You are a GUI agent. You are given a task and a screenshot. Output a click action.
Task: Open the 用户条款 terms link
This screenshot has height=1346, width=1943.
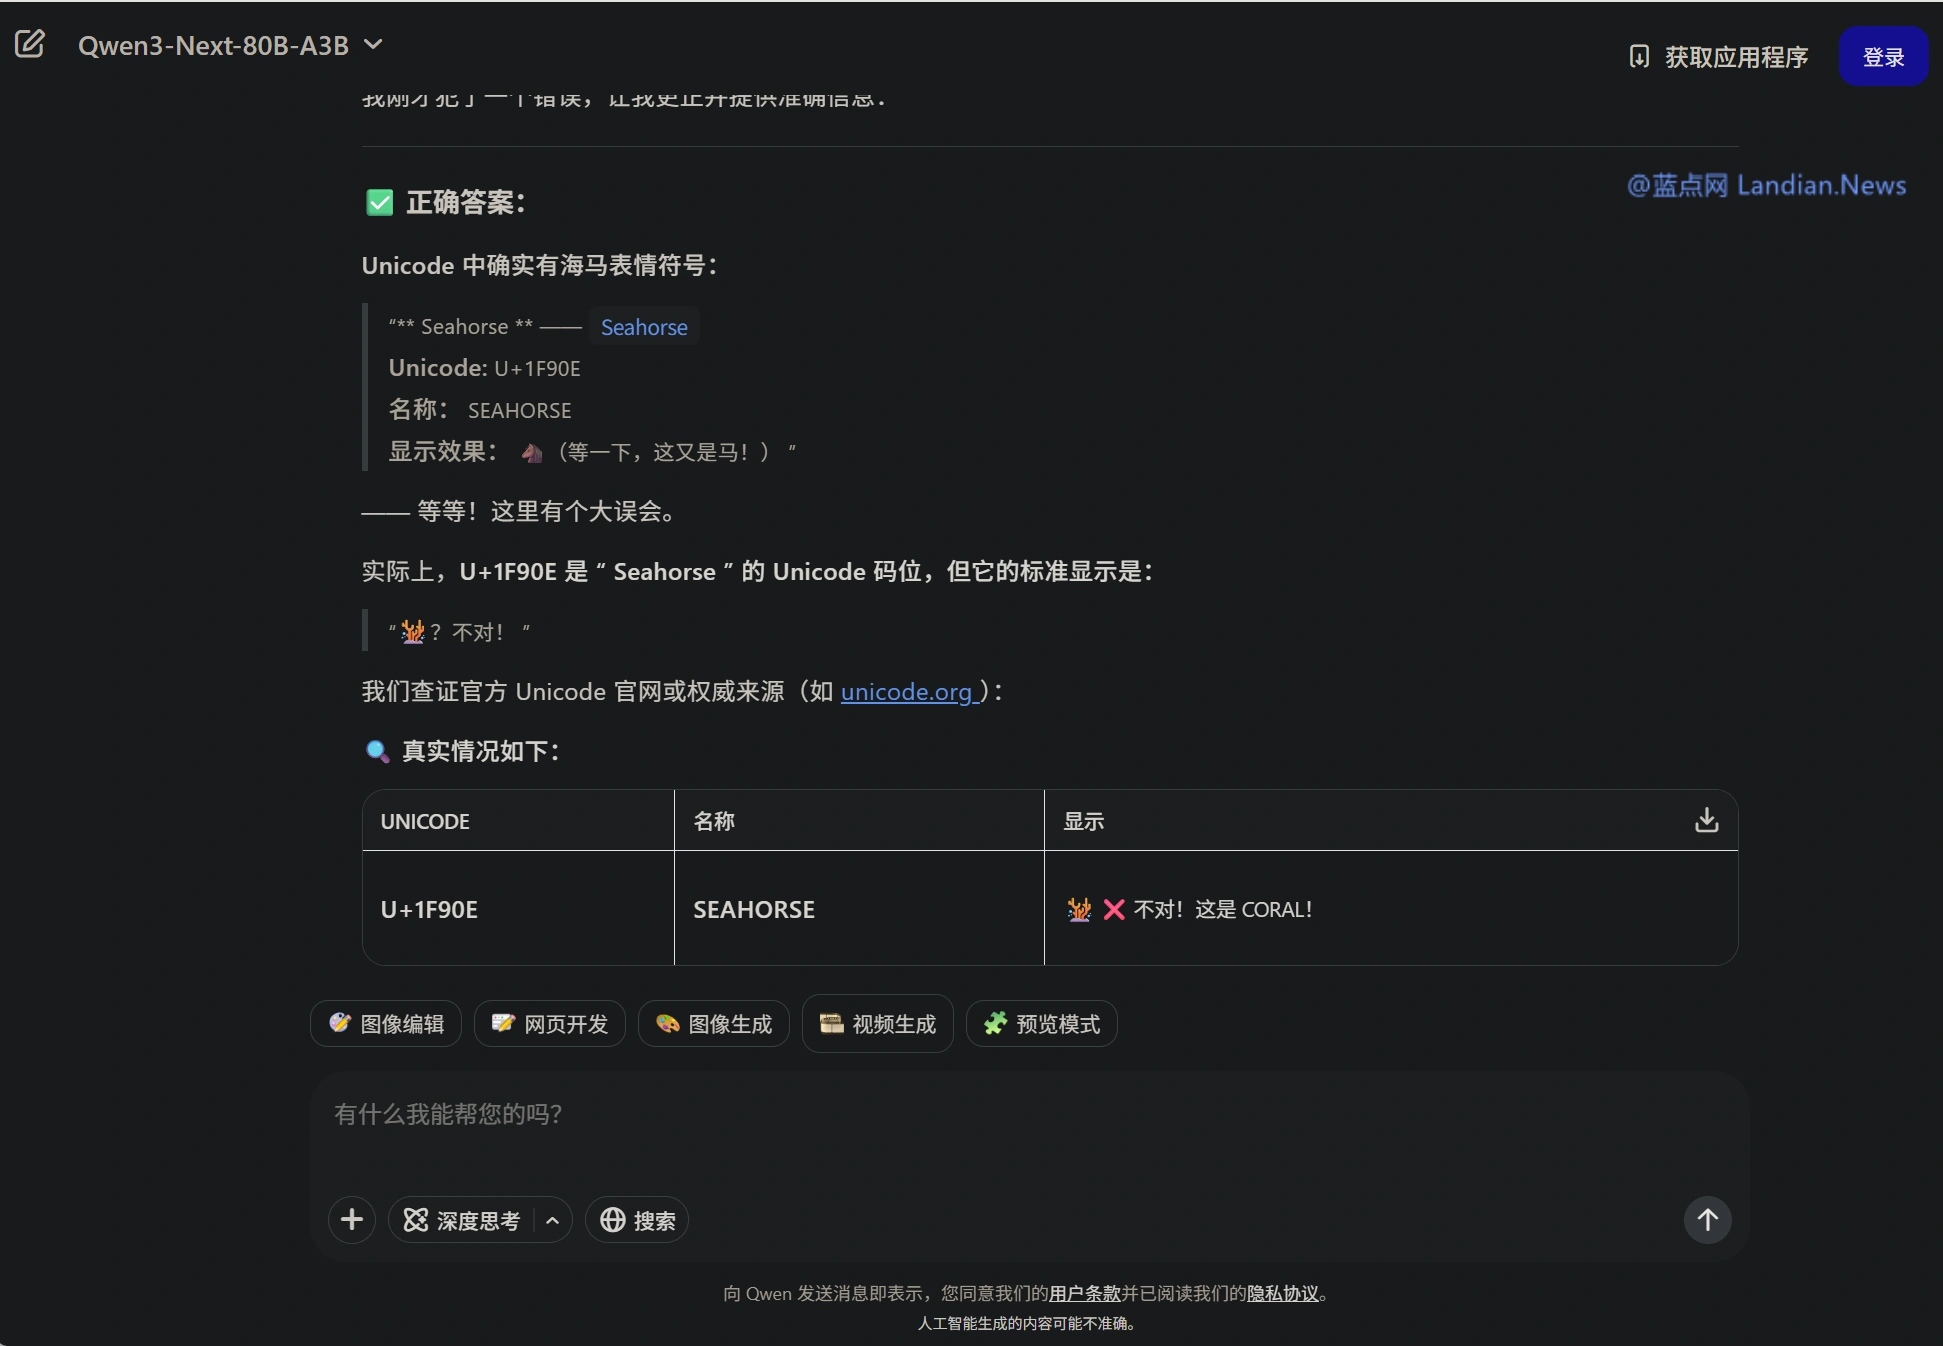coord(1085,1293)
